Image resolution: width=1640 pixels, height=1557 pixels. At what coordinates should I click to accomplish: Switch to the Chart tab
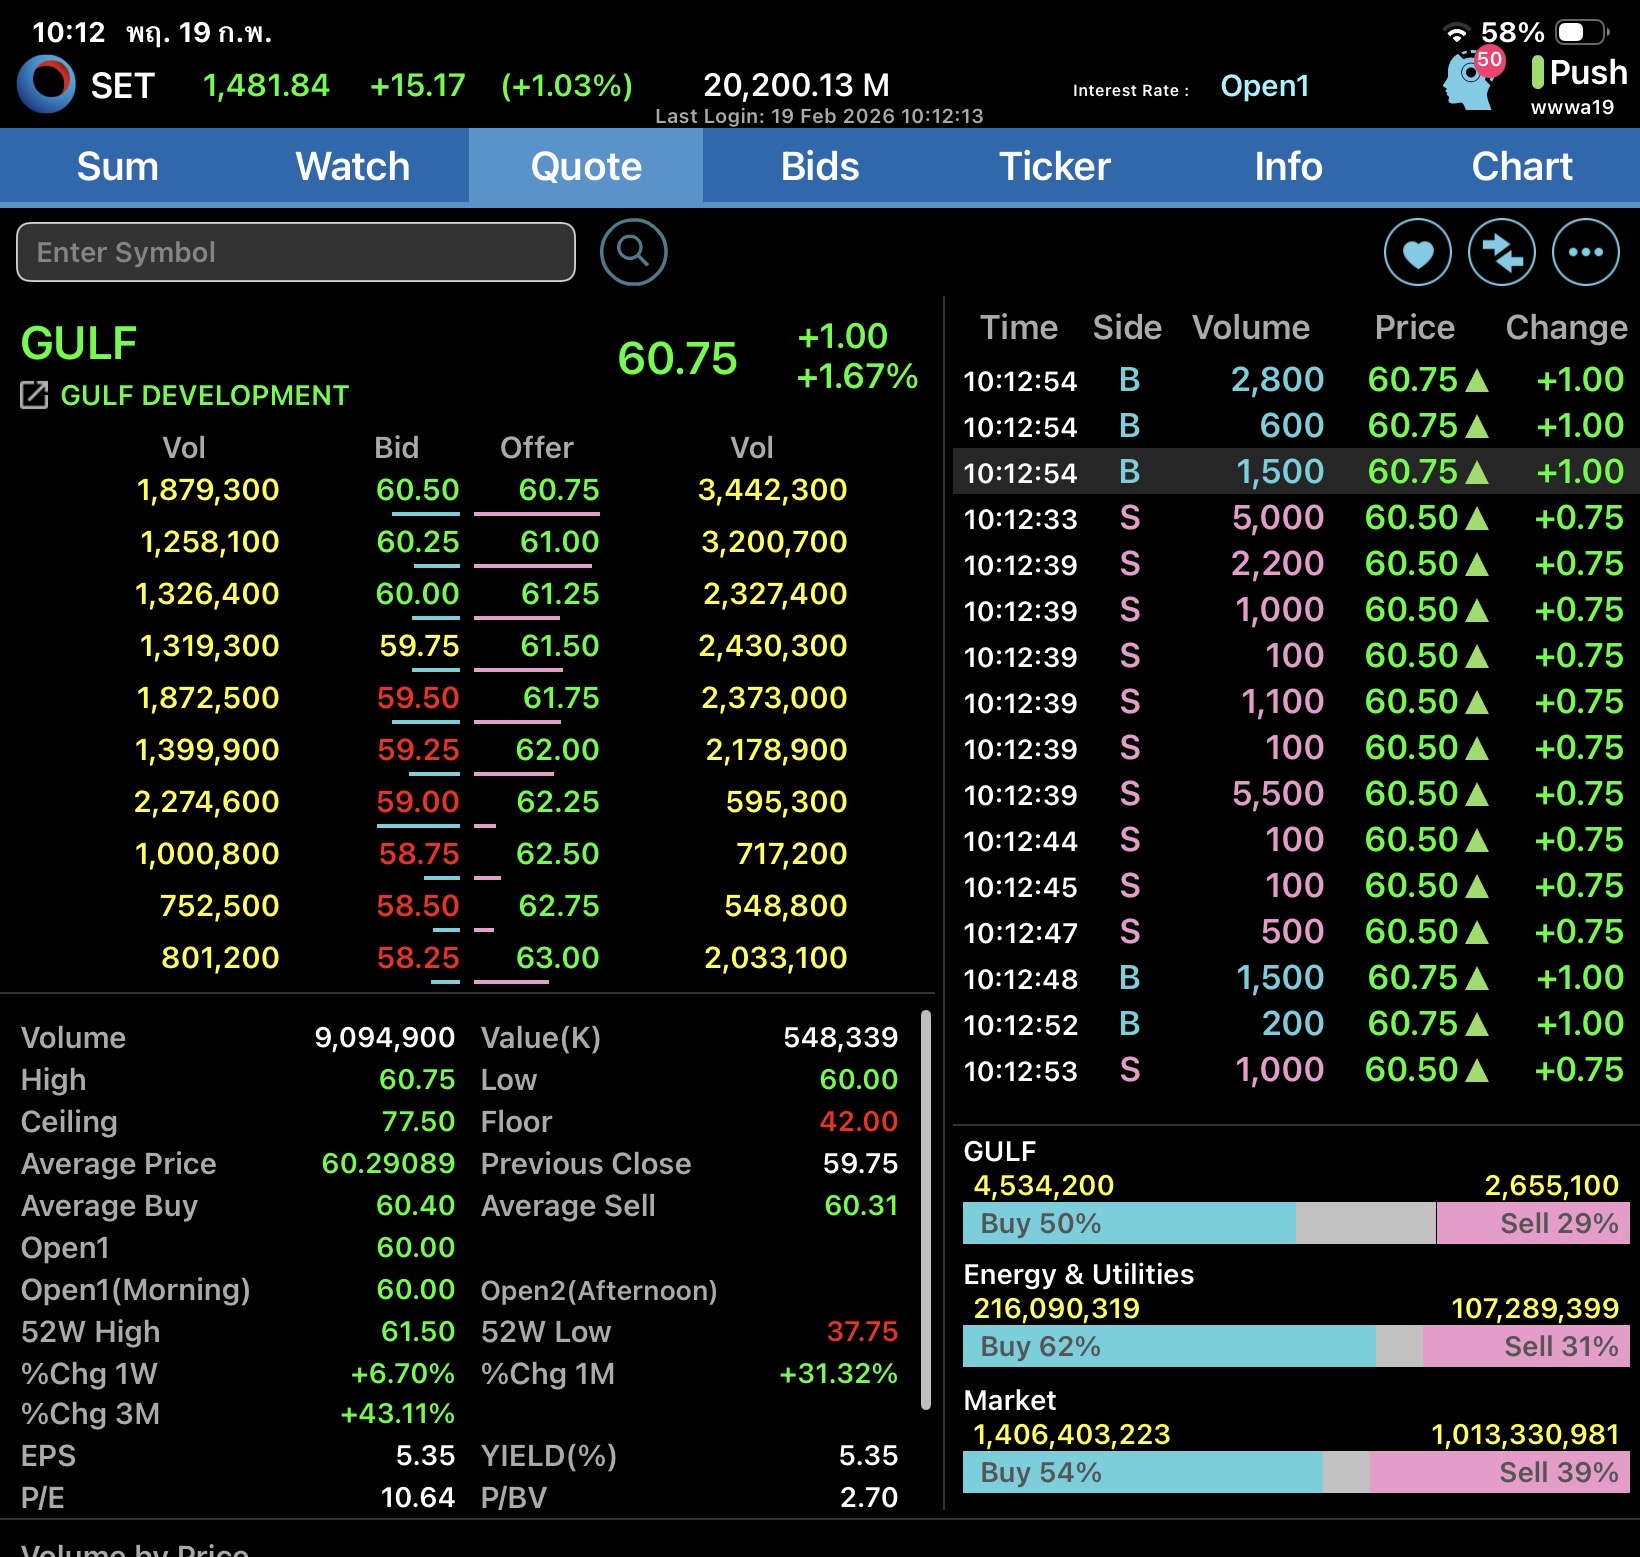pyautogui.click(x=1522, y=166)
